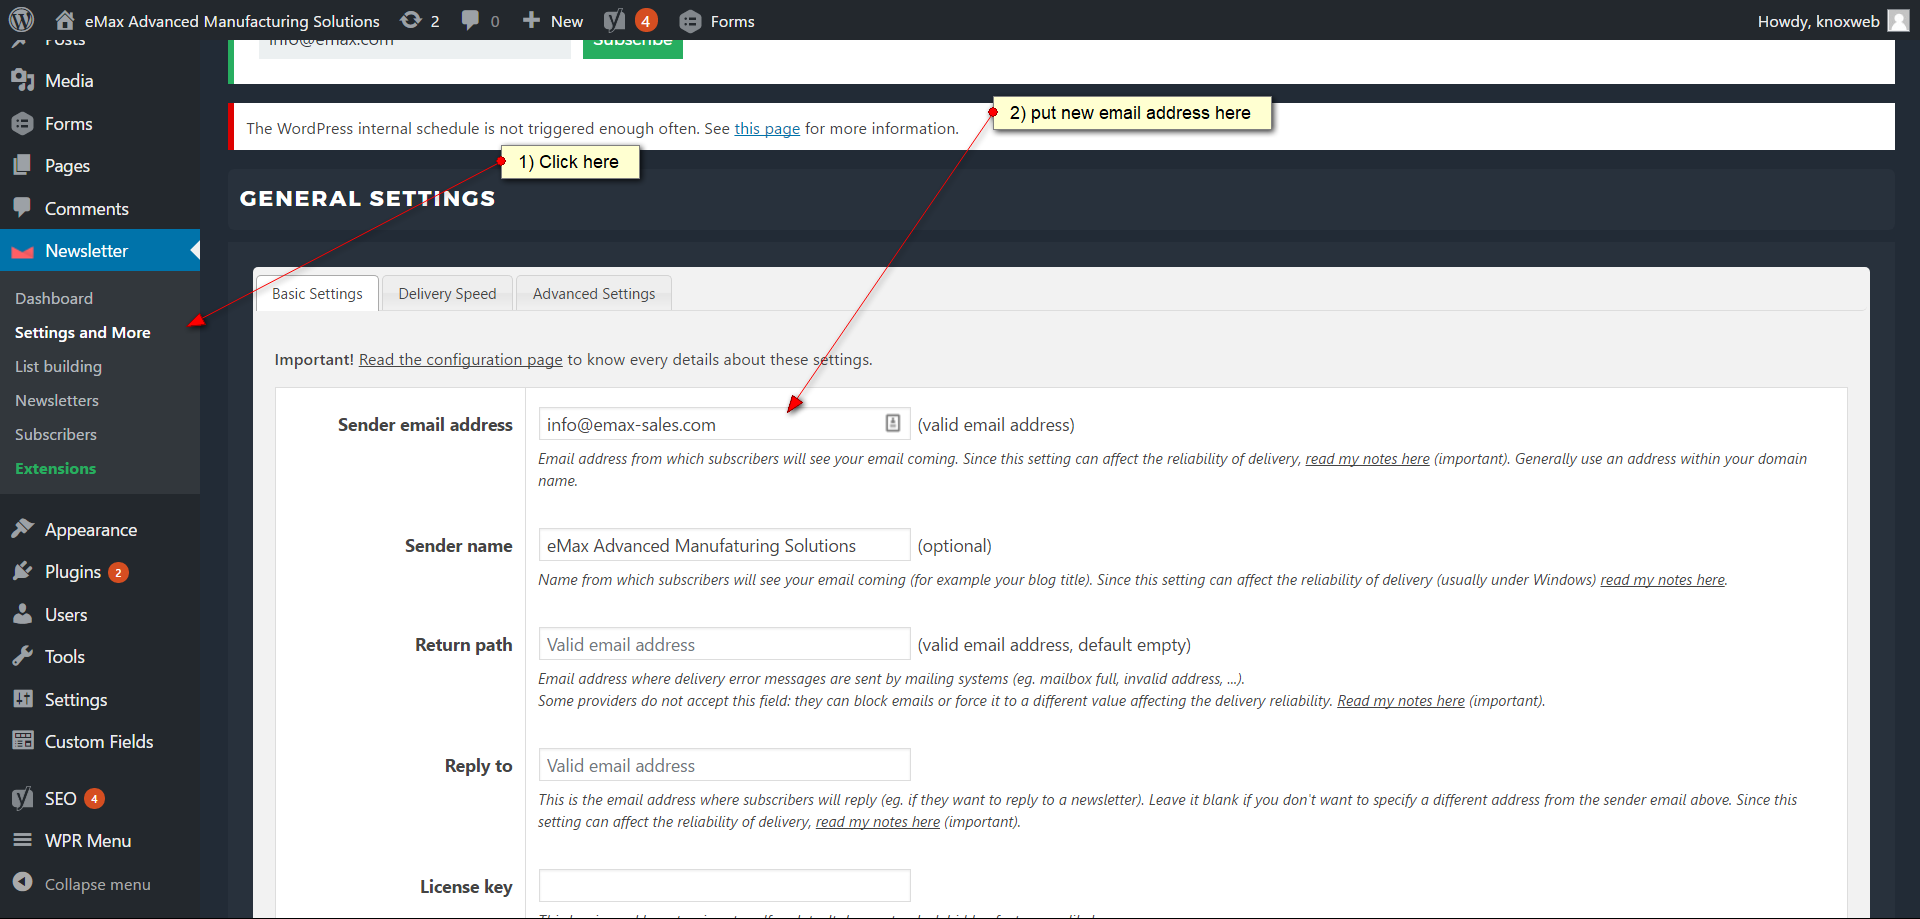
Task: Click the Newsletter envelope icon
Action: pos(22,252)
